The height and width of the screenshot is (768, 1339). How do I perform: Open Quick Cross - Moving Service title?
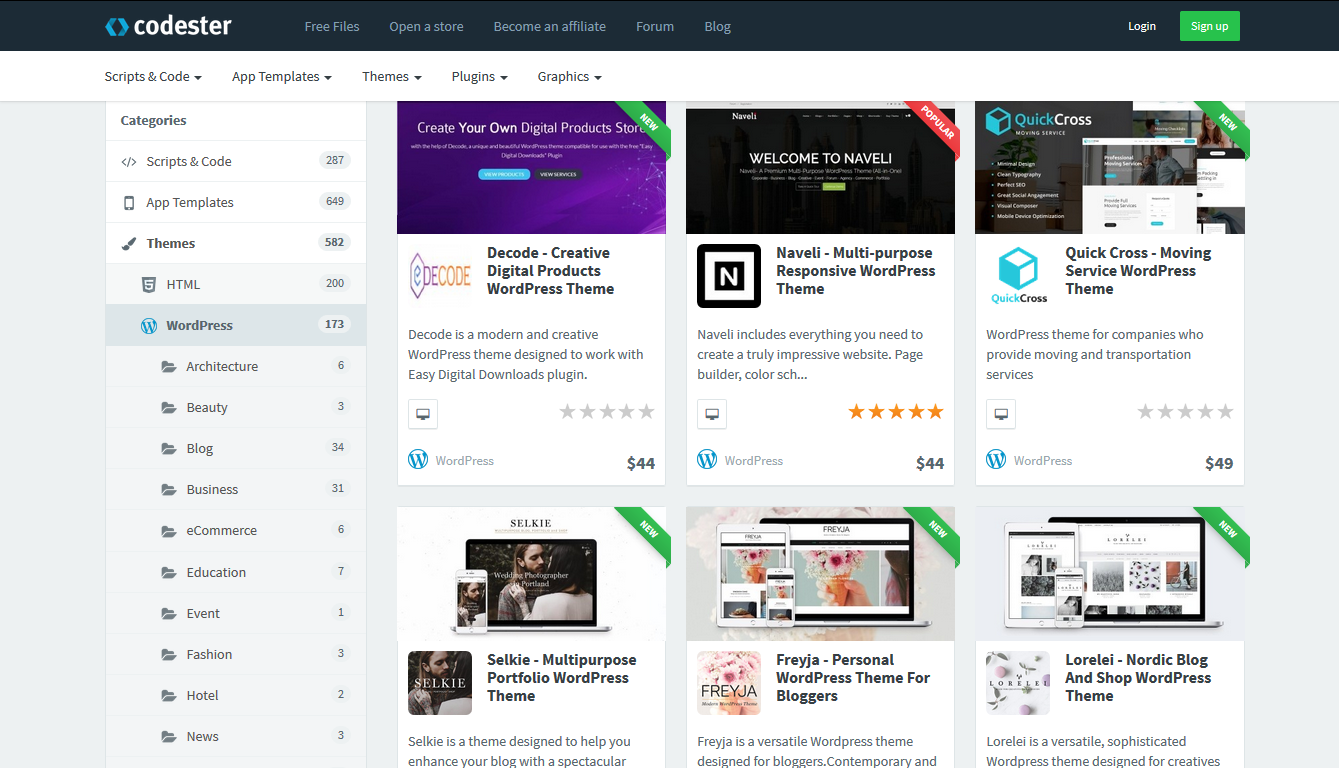1139,271
